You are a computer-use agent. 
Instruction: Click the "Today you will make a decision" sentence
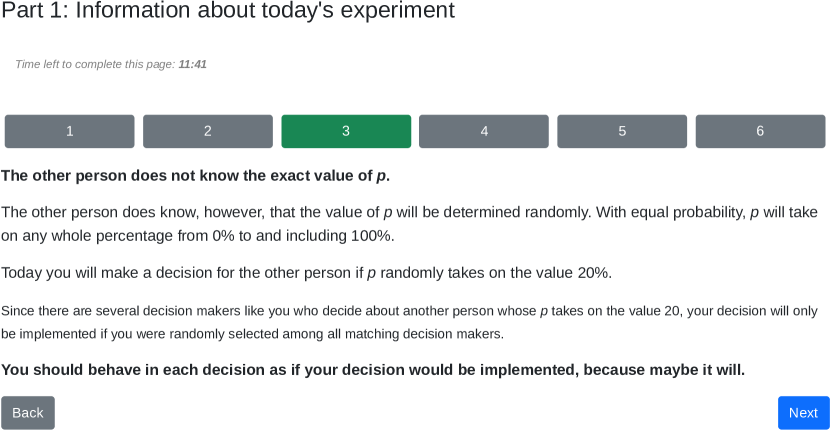306,273
